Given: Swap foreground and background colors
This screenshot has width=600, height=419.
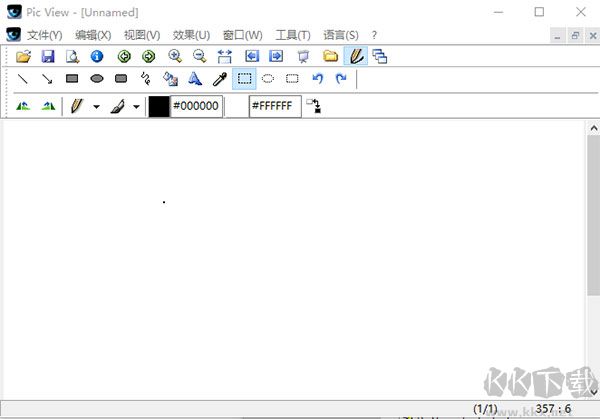Looking at the screenshot, I should click(314, 106).
